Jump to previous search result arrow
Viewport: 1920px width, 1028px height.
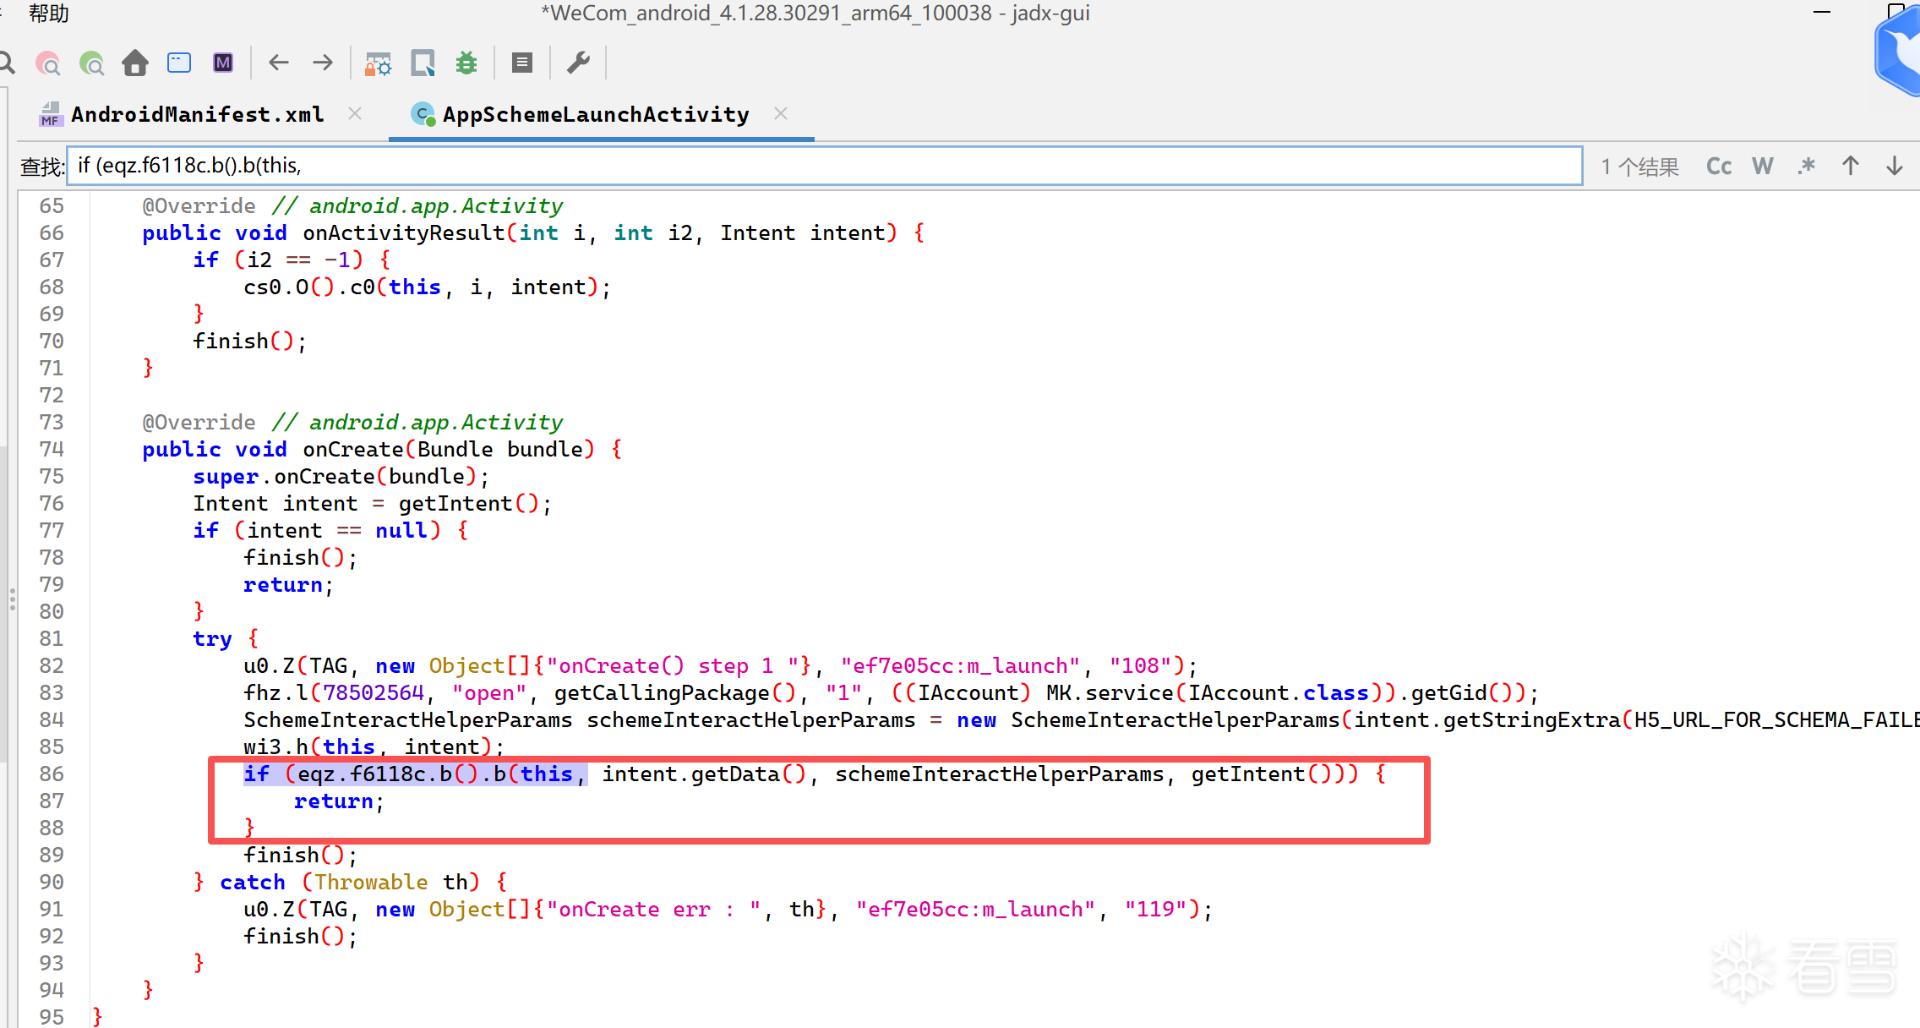[x=1851, y=166]
